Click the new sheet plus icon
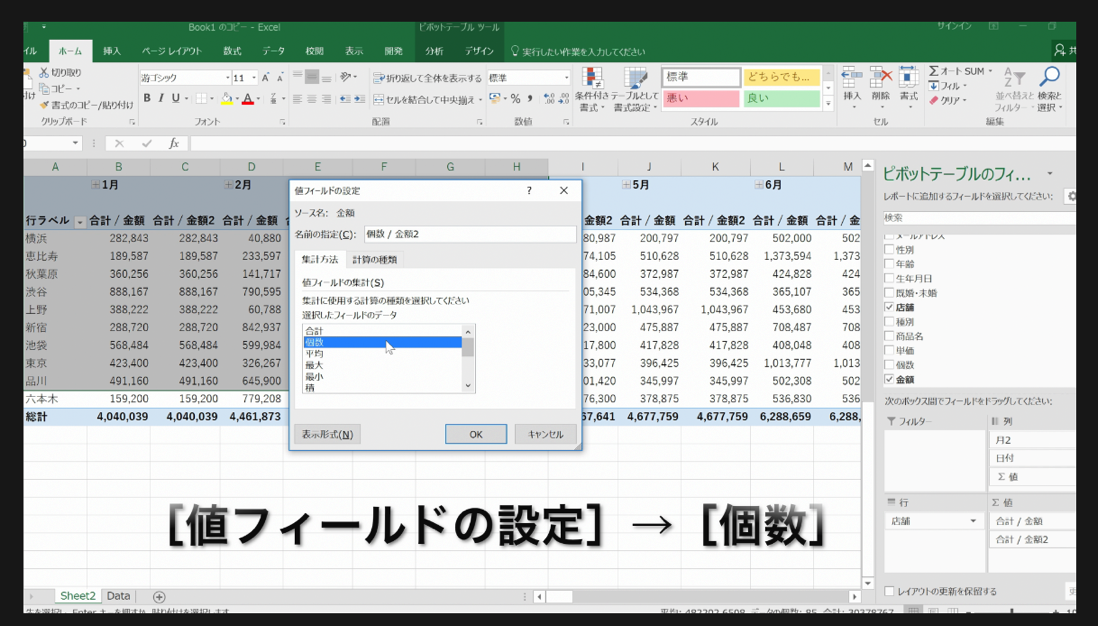1098x626 pixels. [x=159, y=597]
